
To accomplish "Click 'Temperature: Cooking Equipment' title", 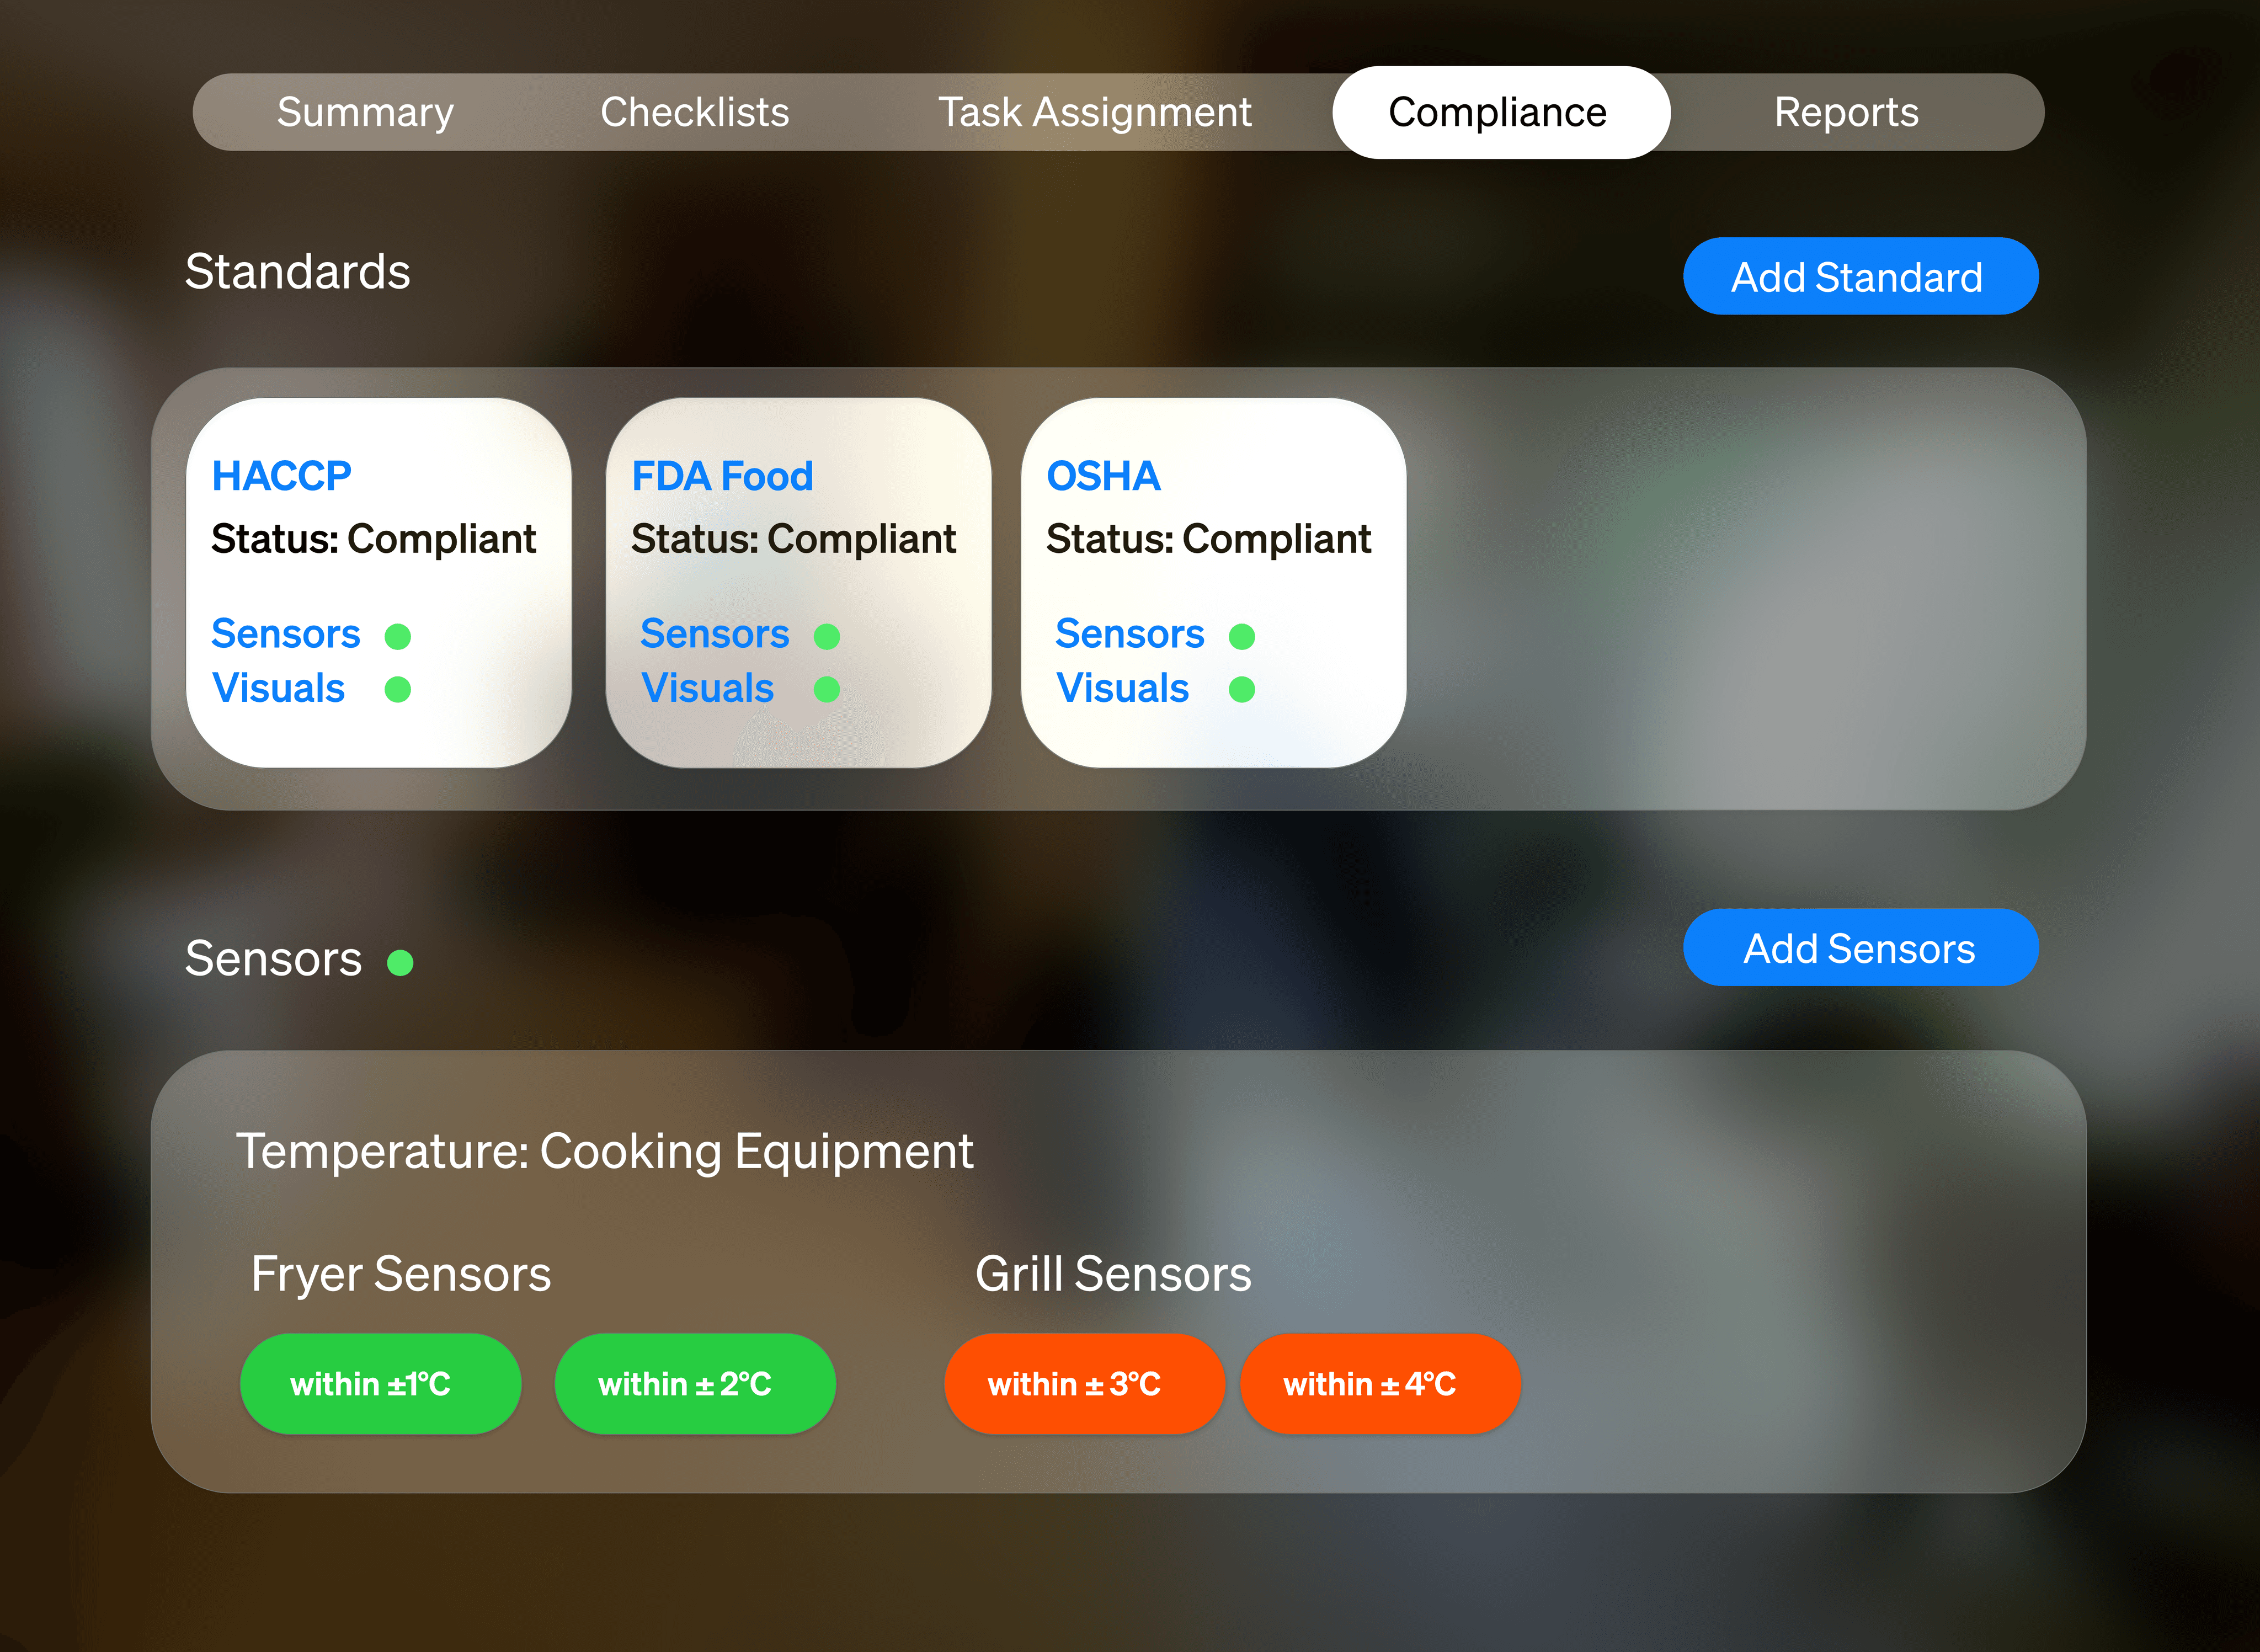I will click(x=604, y=1152).
